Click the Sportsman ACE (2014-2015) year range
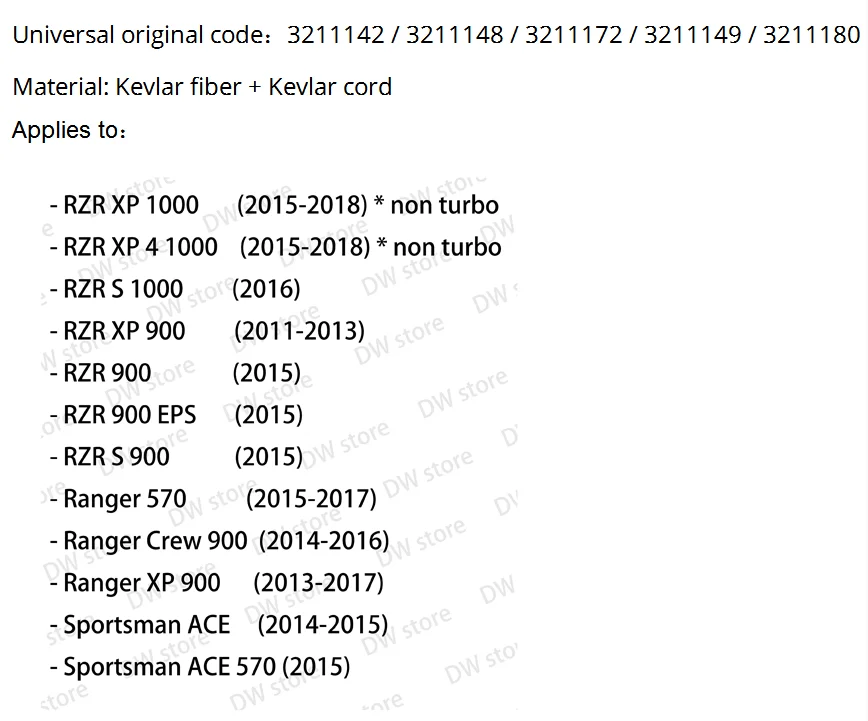 click(323, 625)
